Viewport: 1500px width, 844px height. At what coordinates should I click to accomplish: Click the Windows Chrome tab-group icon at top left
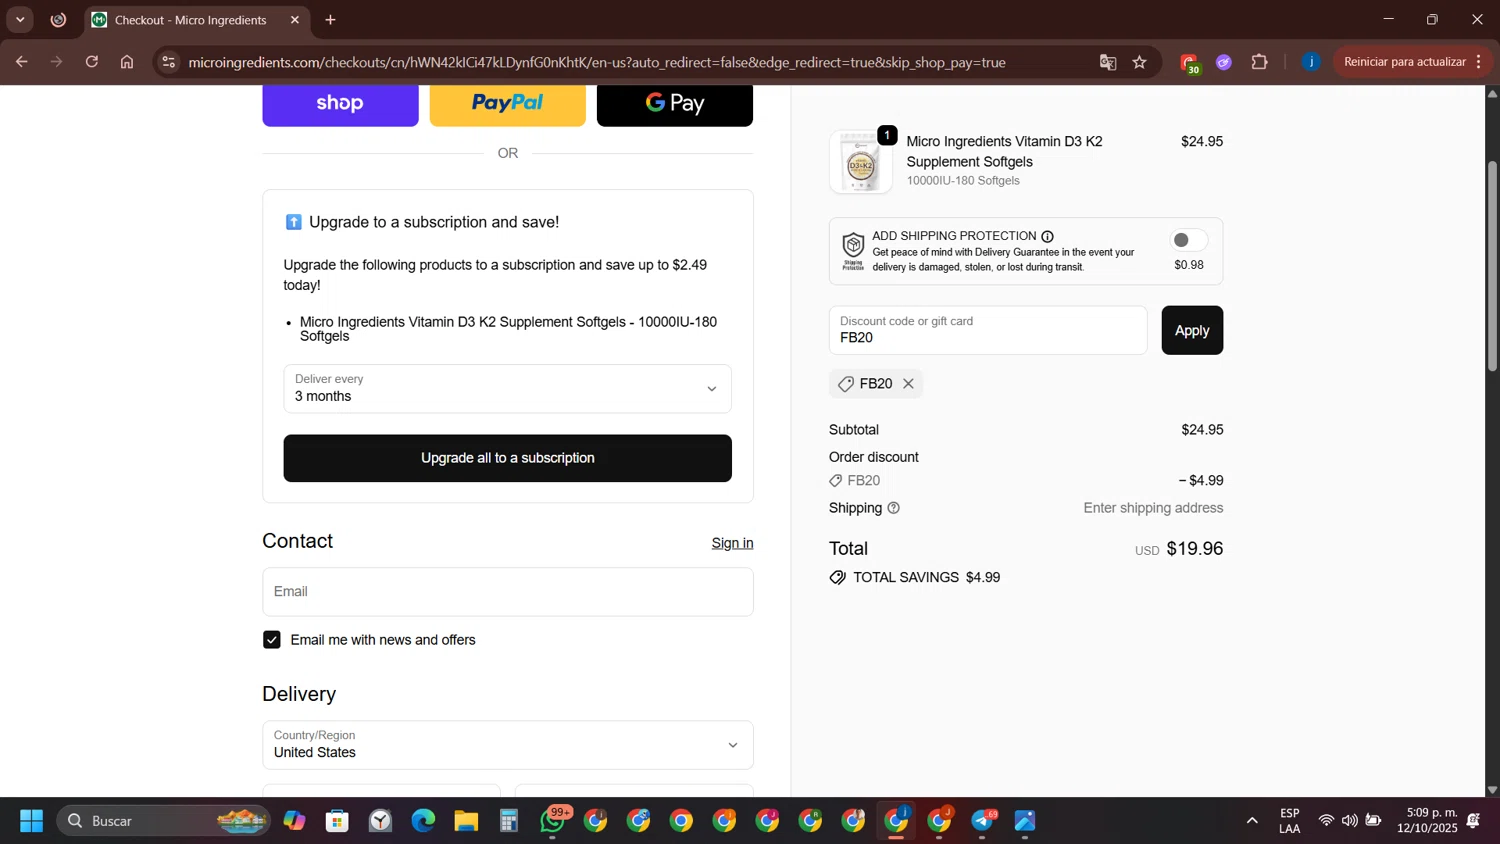[x=58, y=20]
